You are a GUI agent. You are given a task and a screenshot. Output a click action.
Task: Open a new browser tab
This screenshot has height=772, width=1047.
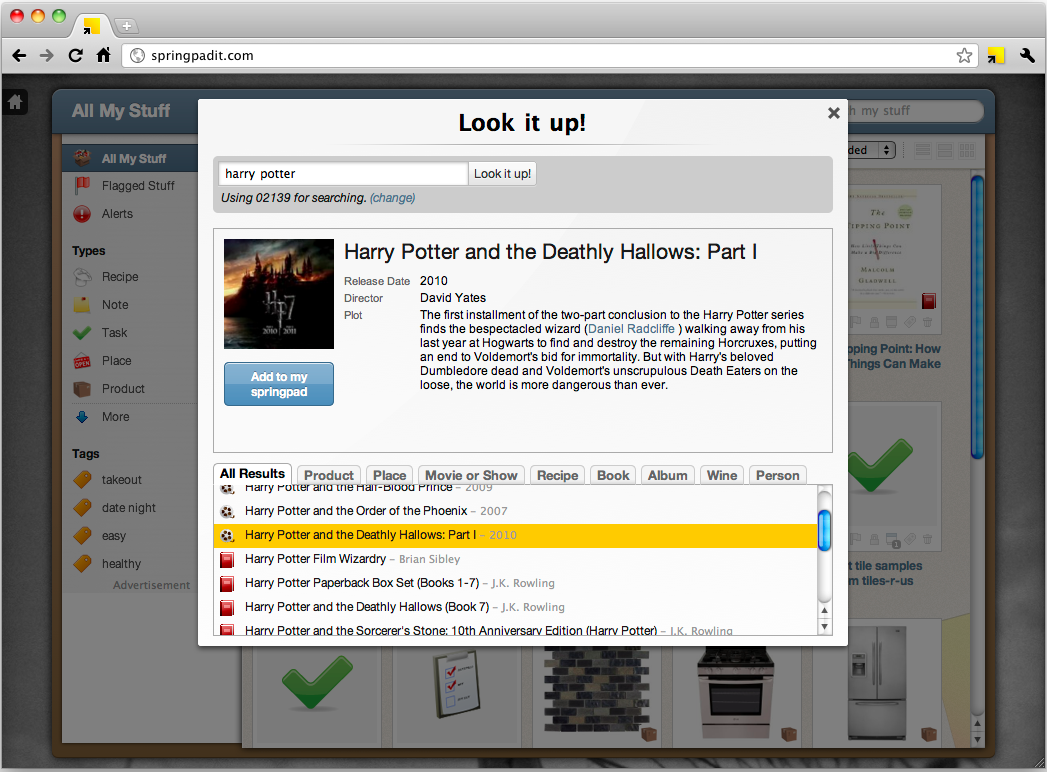126,26
